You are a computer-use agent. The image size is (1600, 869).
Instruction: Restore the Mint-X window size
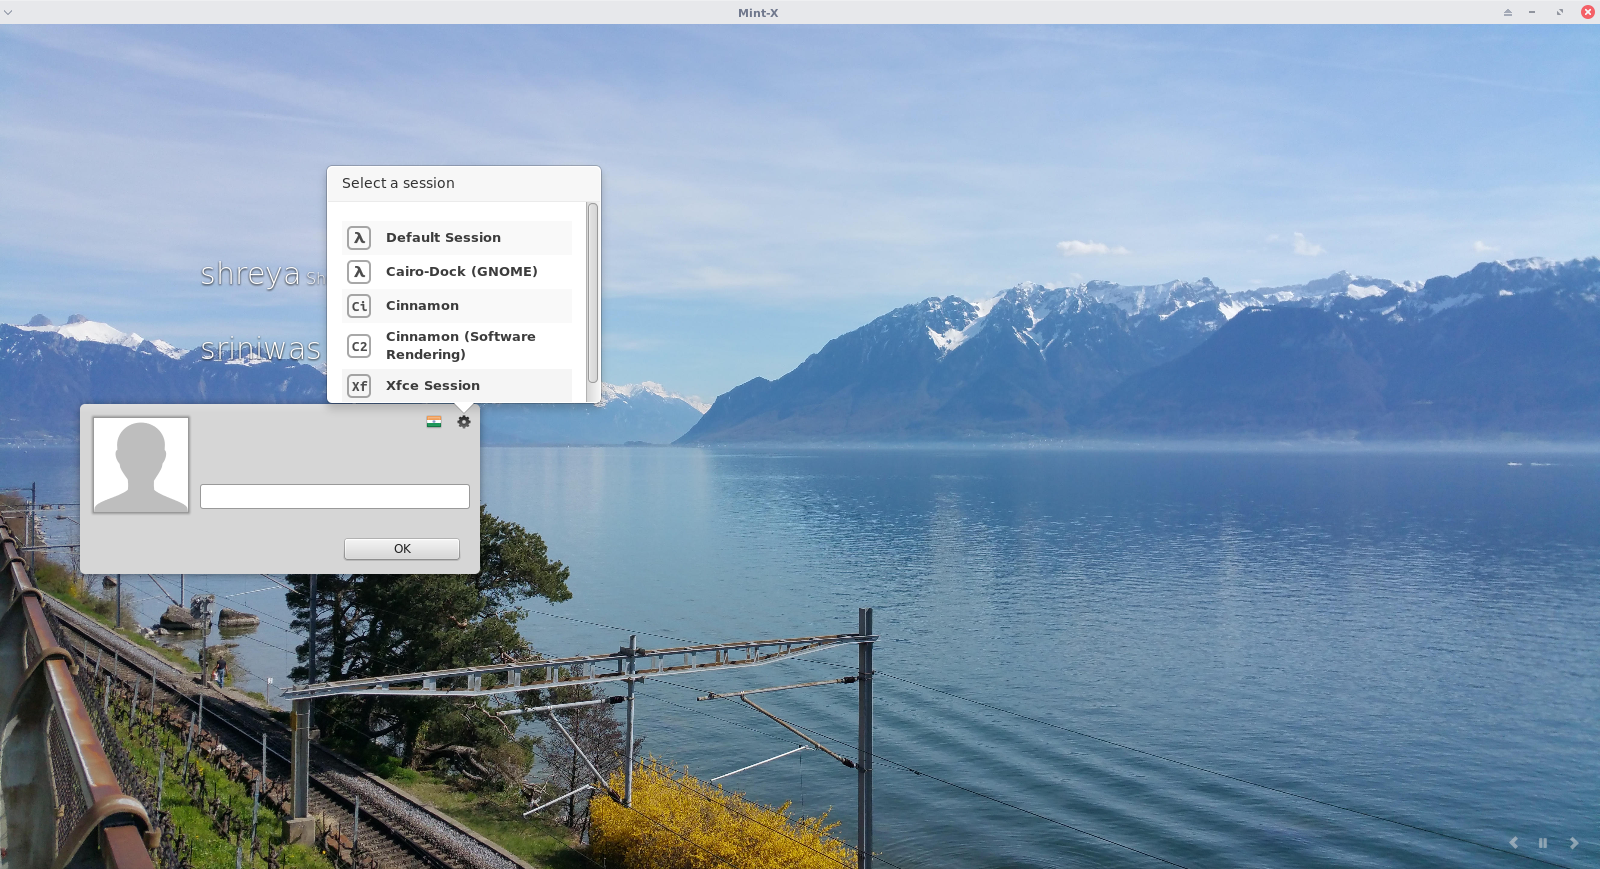pos(1560,12)
